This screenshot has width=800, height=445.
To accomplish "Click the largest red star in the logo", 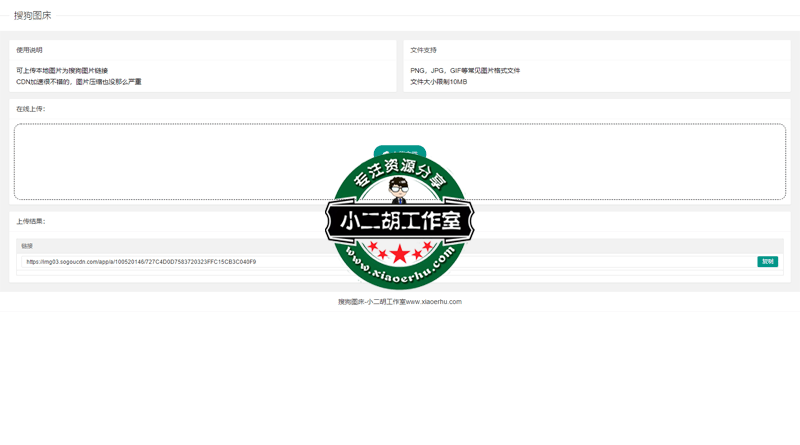I will 400,253.
